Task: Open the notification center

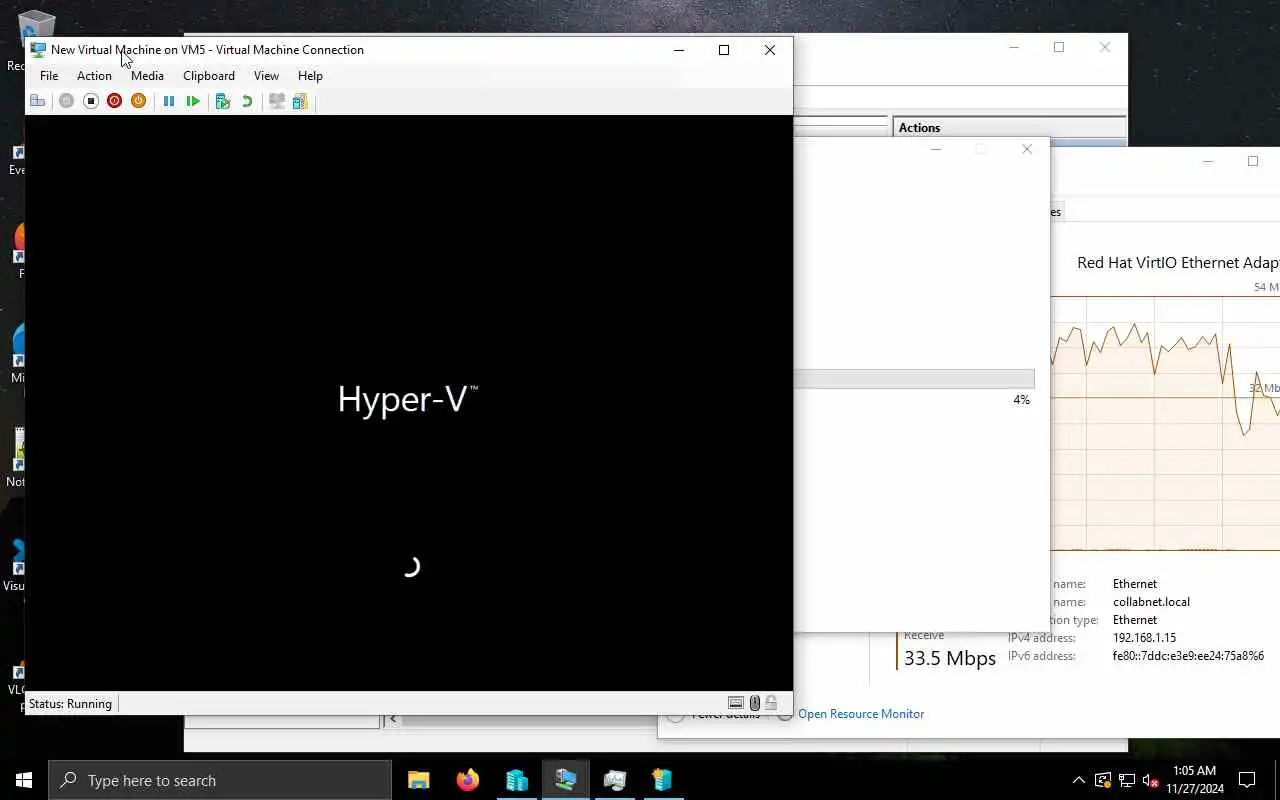Action: click(1247, 780)
